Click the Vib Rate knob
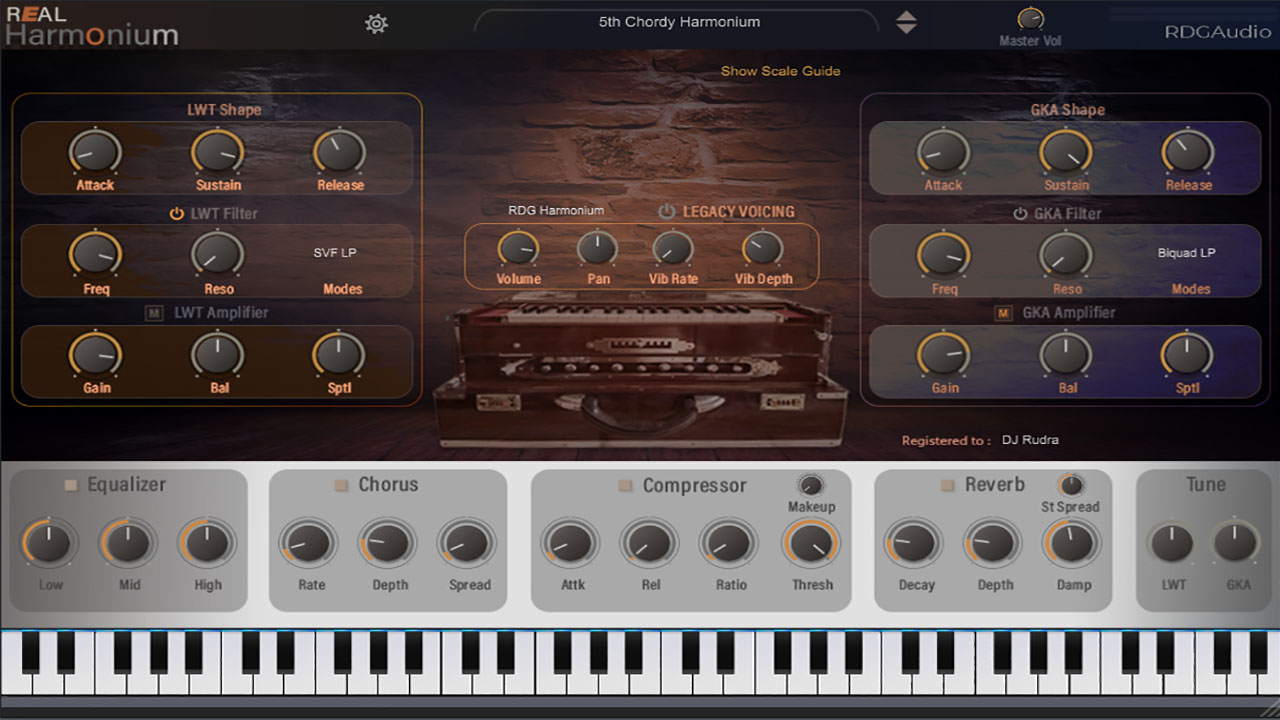The height and width of the screenshot is (720, 1280). pos(673,248)
